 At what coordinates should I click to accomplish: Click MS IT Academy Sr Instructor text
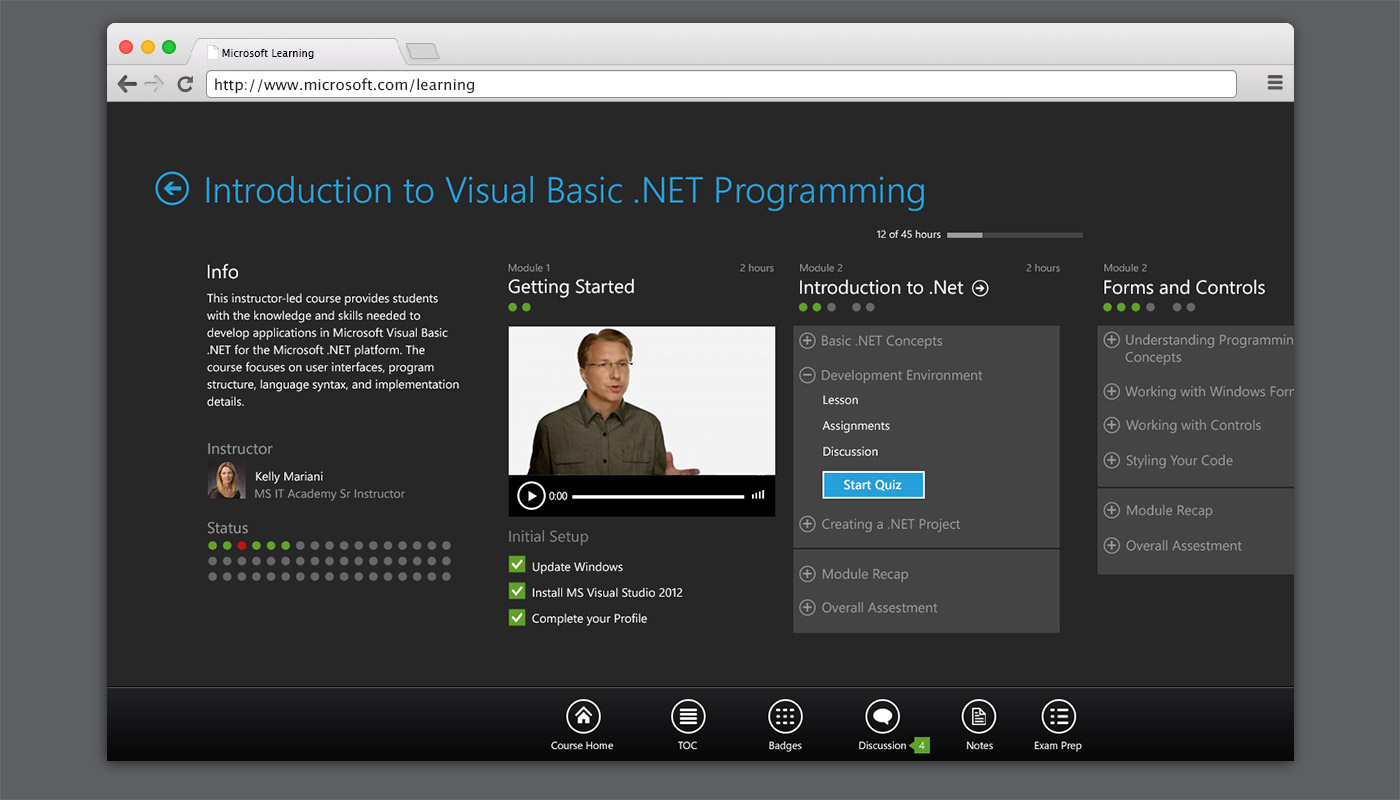[330, 494]
